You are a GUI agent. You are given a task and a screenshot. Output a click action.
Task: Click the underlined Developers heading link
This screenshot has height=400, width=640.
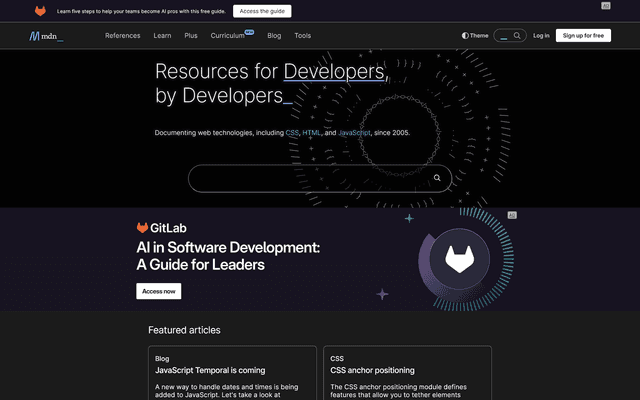pyautogui.click(x=334, y=71)
